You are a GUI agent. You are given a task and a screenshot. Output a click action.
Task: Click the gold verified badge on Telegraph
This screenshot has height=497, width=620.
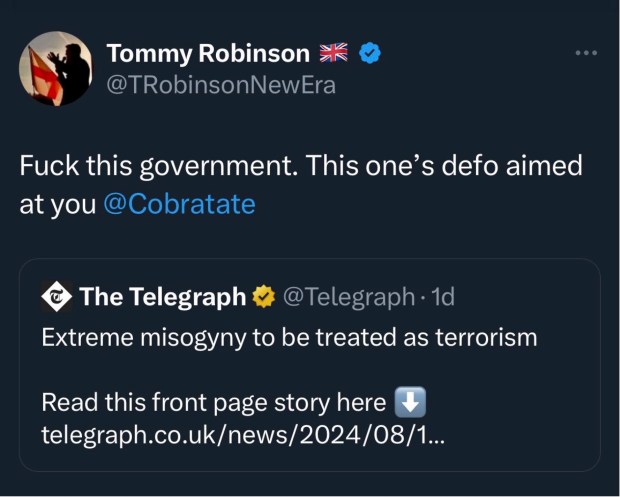coord(264,297)
